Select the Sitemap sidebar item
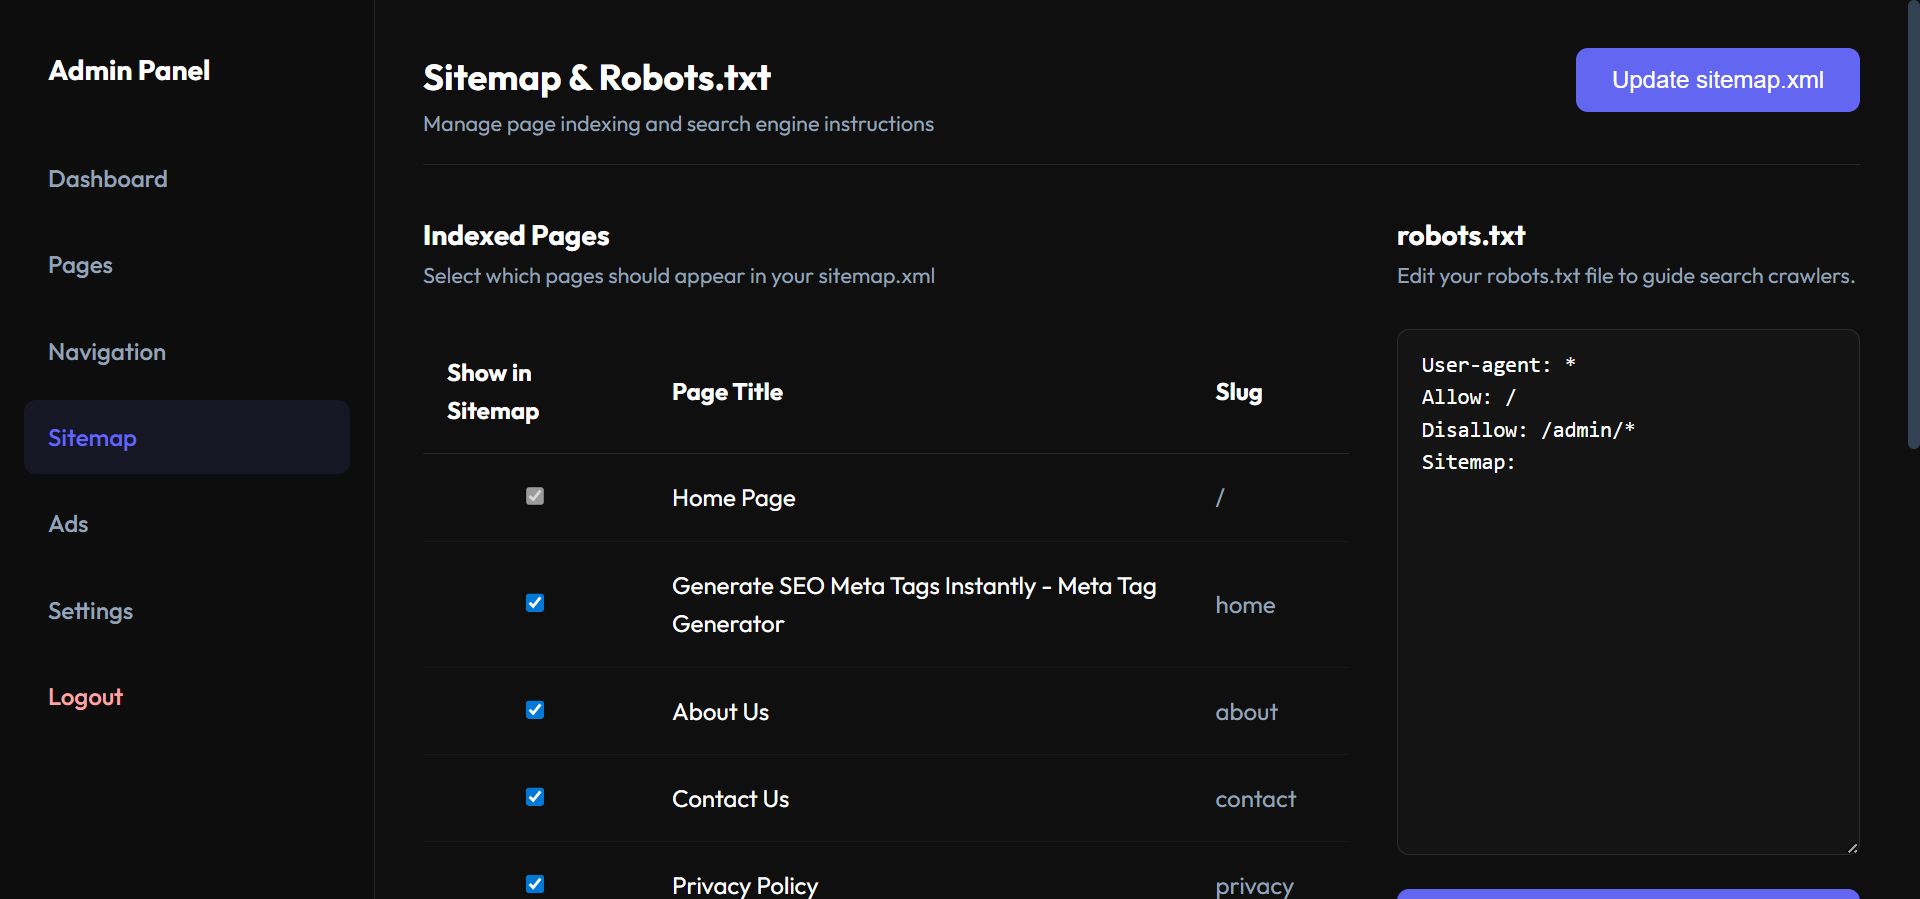This screenshot has width=1920, height=899. click(92, 438)
